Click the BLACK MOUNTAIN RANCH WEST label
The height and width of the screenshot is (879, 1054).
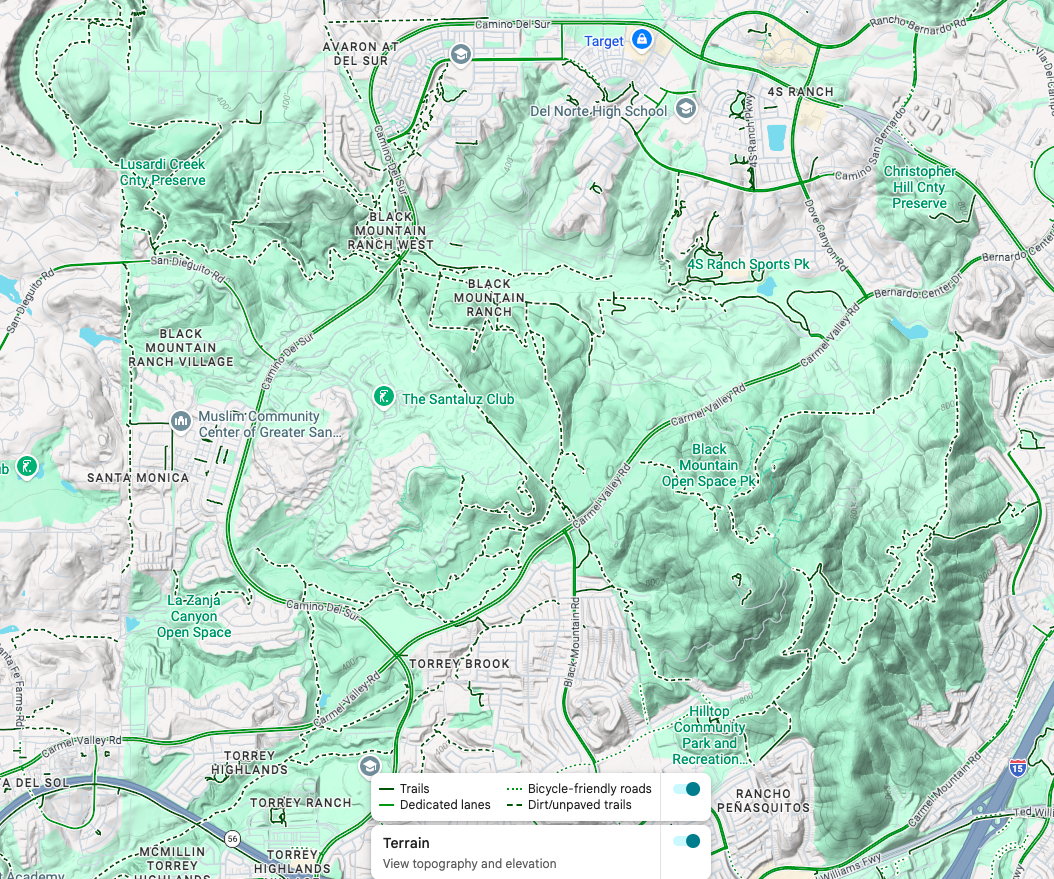point(391,231)
